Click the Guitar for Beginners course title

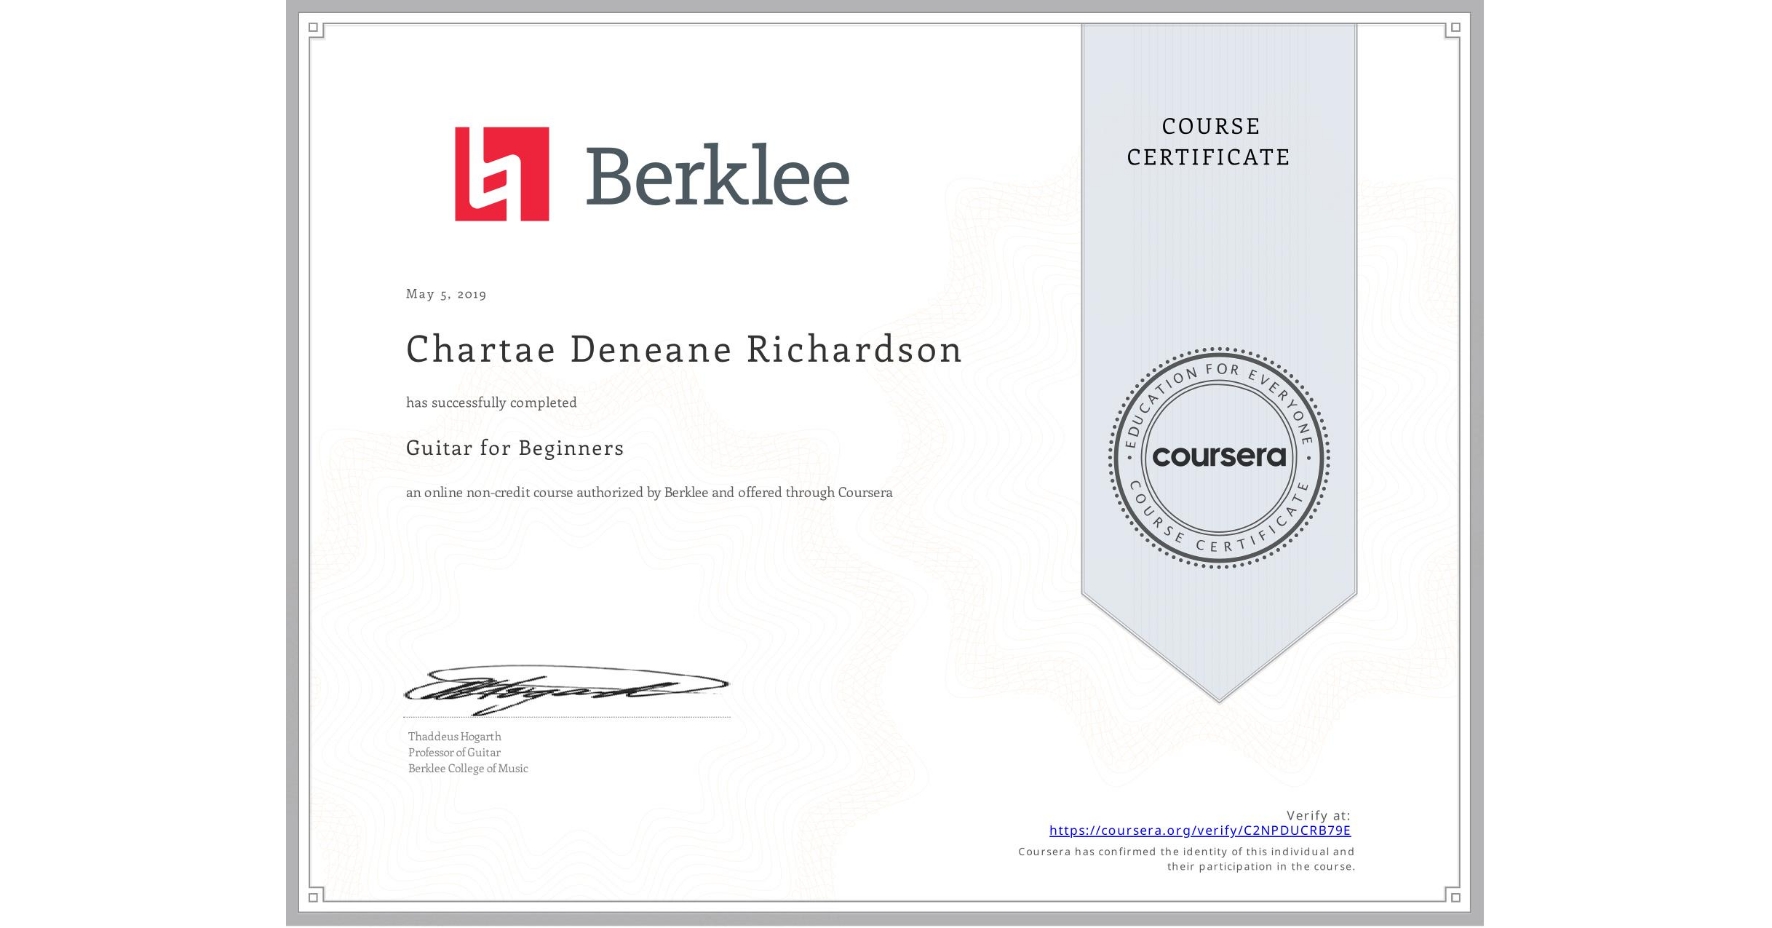click(x=513, y=448)
